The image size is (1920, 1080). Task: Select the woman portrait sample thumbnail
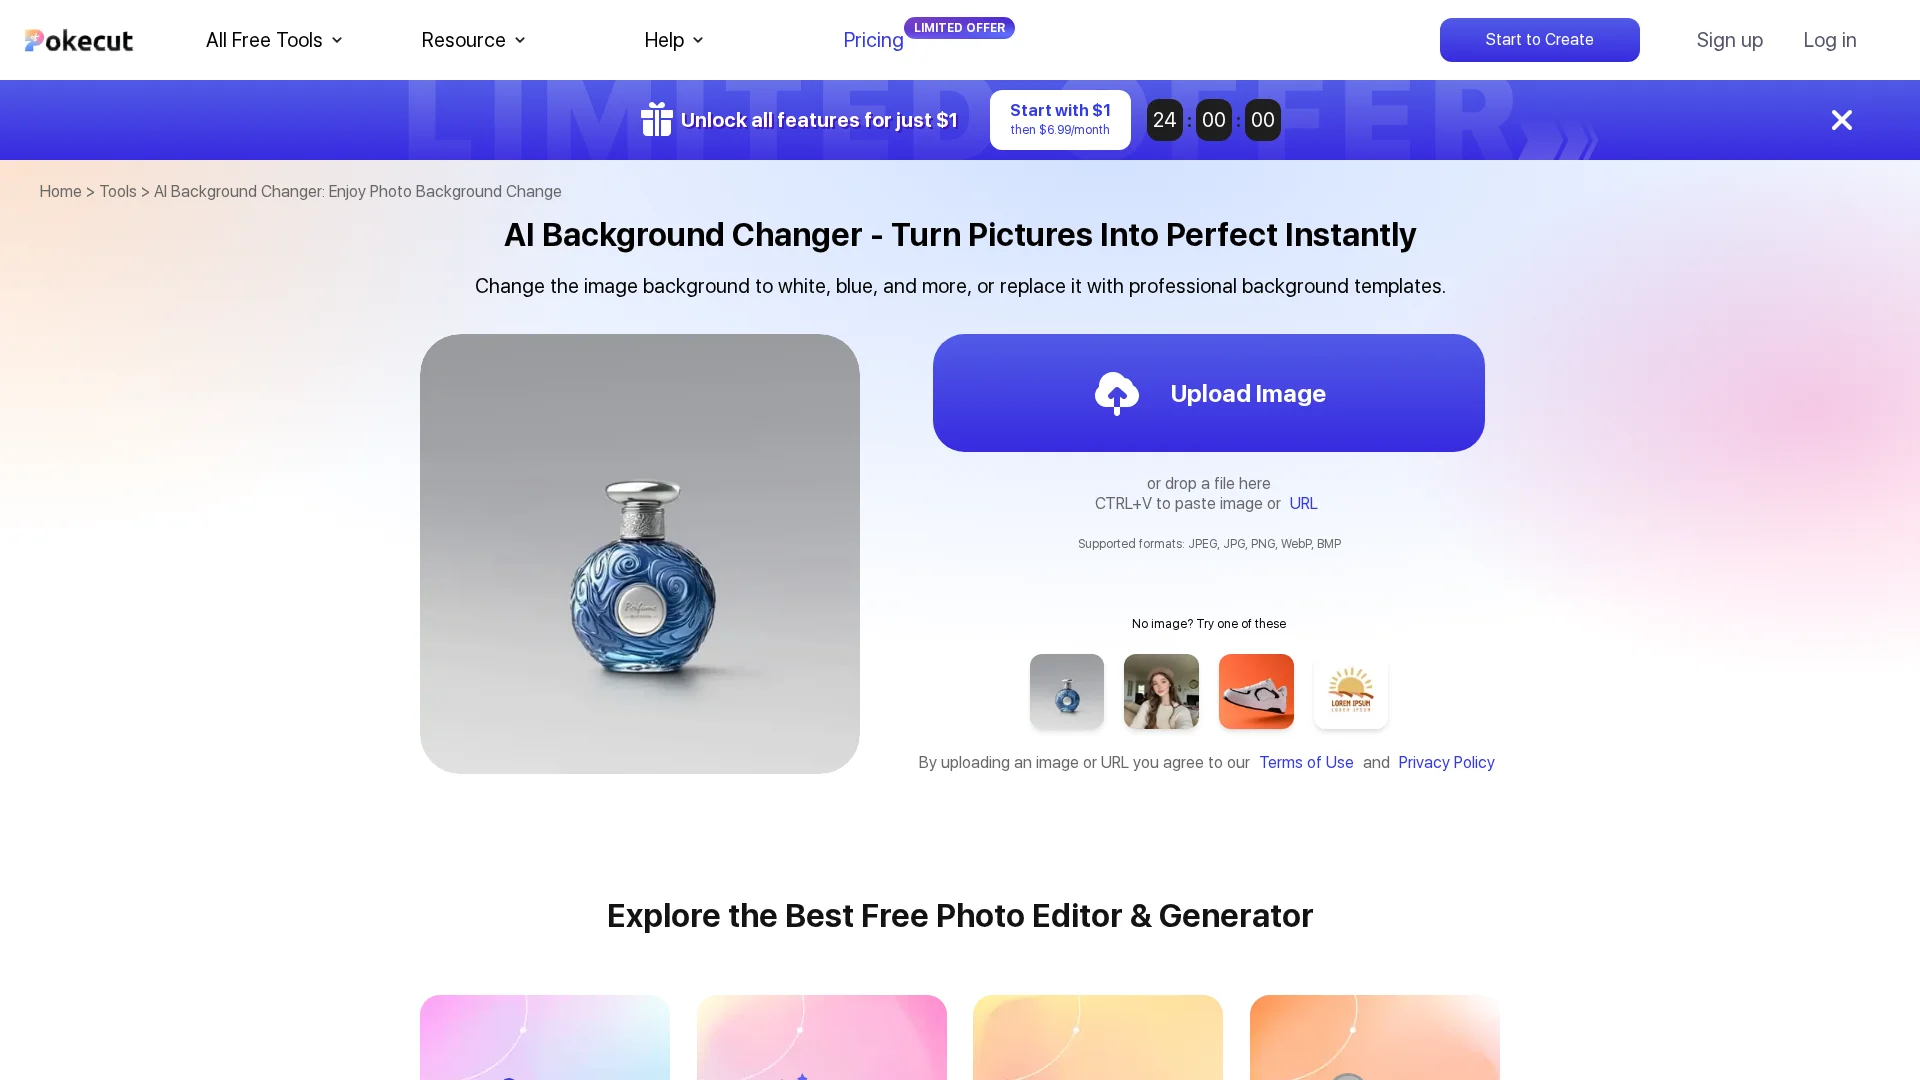tap(1161, 691)
